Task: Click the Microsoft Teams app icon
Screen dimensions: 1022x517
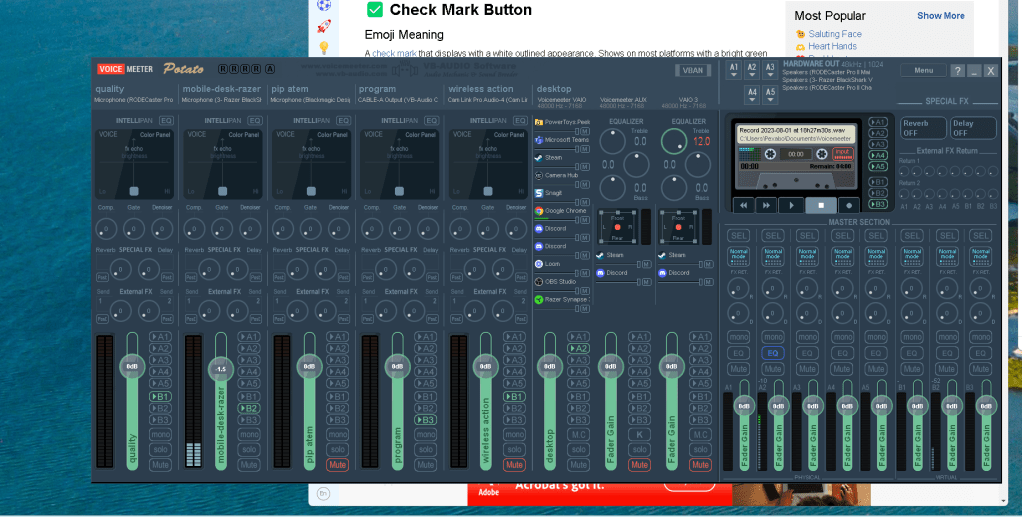Action: pyautogui.click(x=539, y=140)
